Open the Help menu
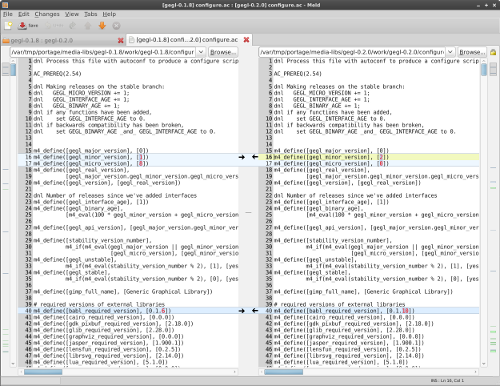Screen dimensions: 500x386 (109, 14)
